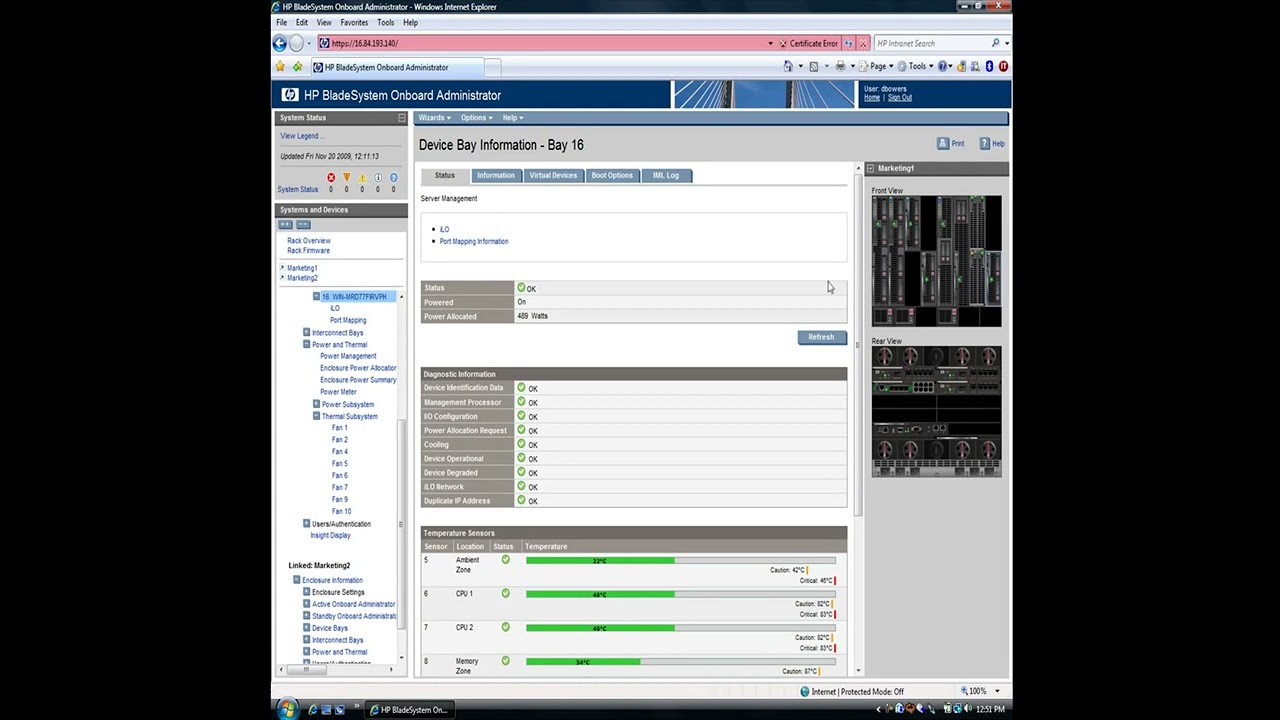Open the Wizards dropdown menu

tap(434, 118)
